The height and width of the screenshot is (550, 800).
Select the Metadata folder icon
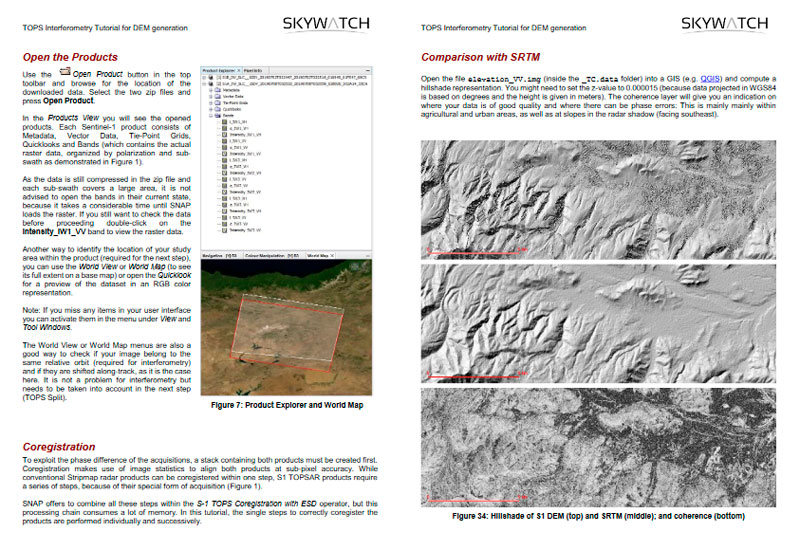point(218,90)
